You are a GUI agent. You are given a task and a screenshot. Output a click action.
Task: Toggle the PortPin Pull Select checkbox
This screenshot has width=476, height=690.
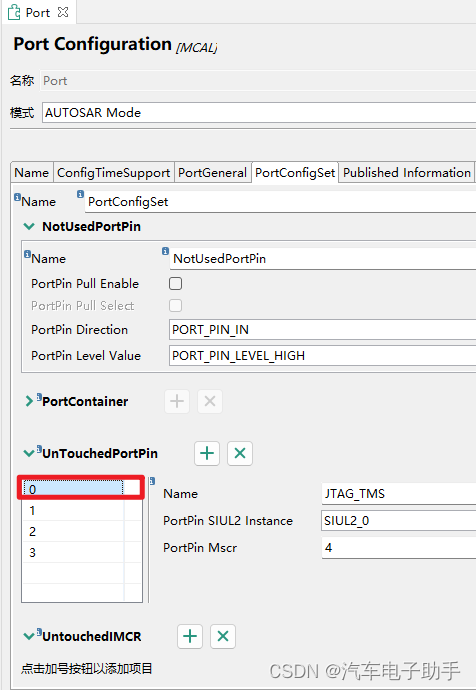[x=176, y=305]
